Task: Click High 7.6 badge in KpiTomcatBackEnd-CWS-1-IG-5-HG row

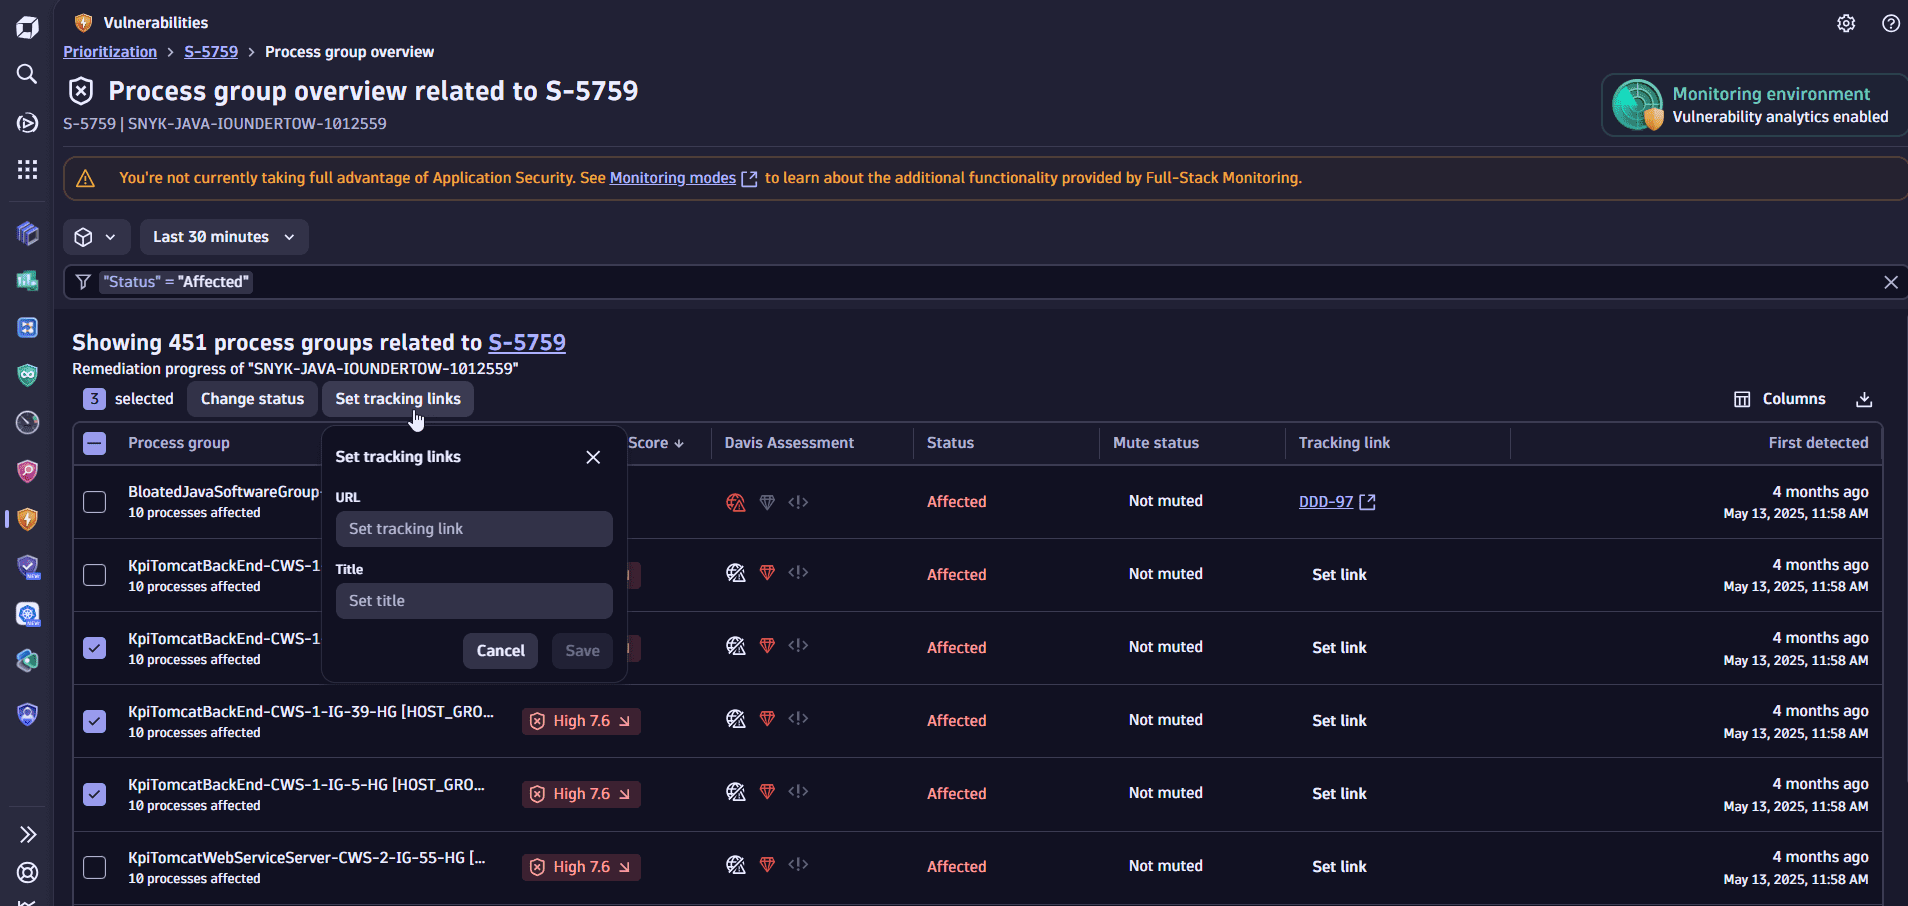Action: click(x=581, y=794)
